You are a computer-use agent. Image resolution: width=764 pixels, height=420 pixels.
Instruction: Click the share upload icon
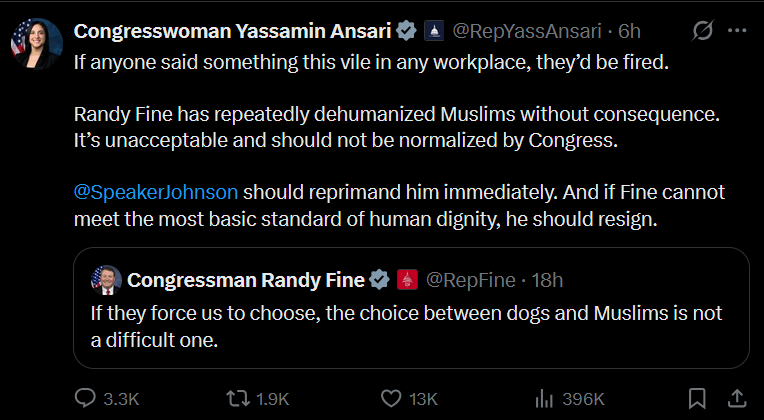coord(737,399)
